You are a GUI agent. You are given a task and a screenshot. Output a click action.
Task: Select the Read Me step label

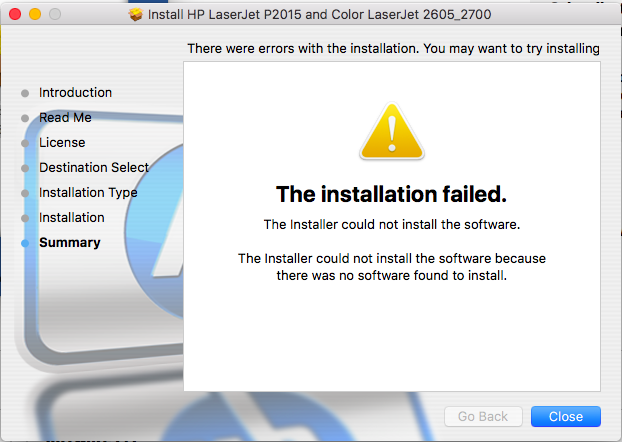point(65,117)
